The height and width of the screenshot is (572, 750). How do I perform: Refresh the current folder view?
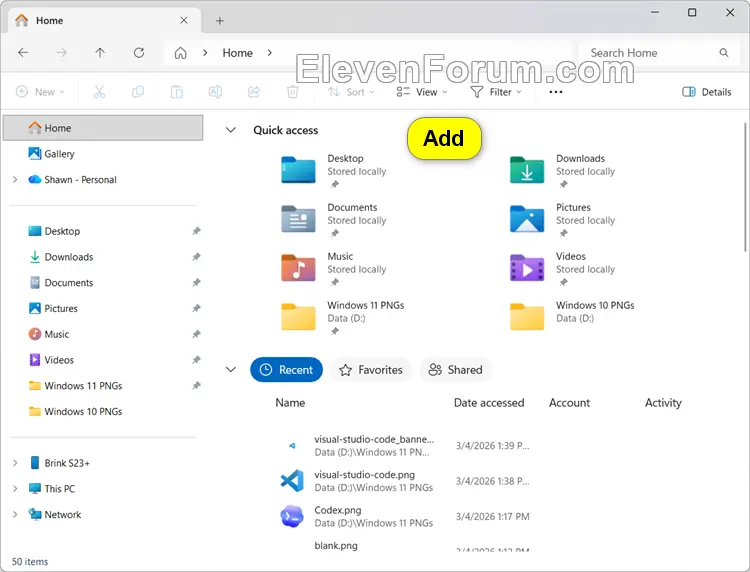[x=139, y=53]
